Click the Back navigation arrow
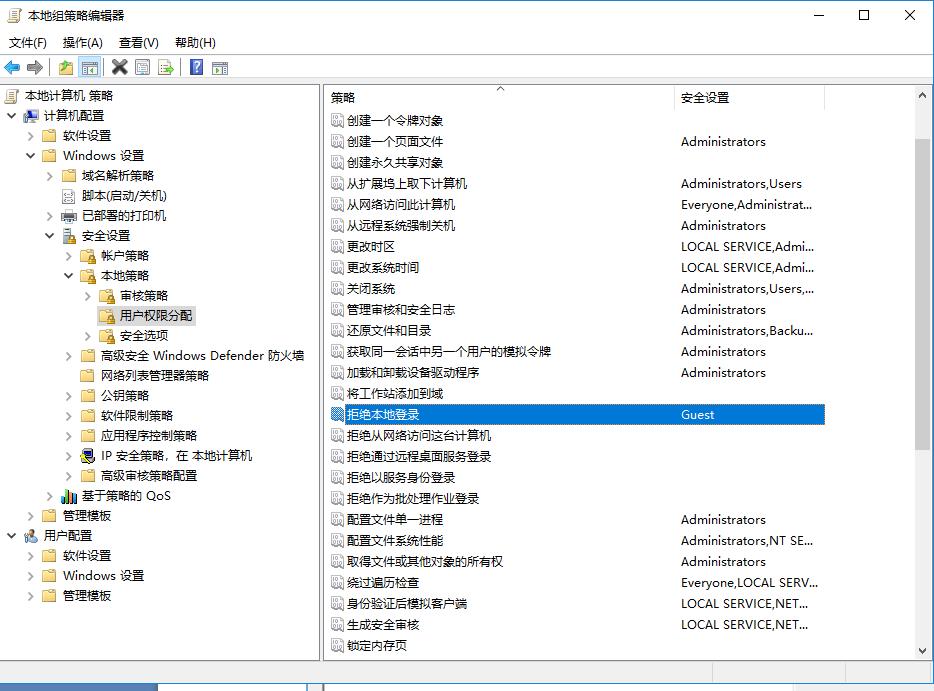The width and height of the screenshot is (934, 691). (11, 66)
